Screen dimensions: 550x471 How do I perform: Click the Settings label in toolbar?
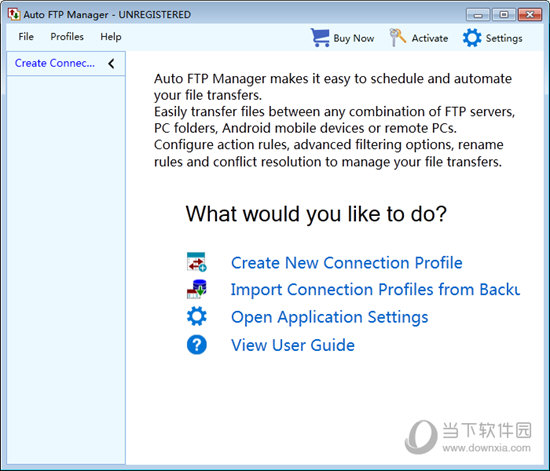coord(504,38)
